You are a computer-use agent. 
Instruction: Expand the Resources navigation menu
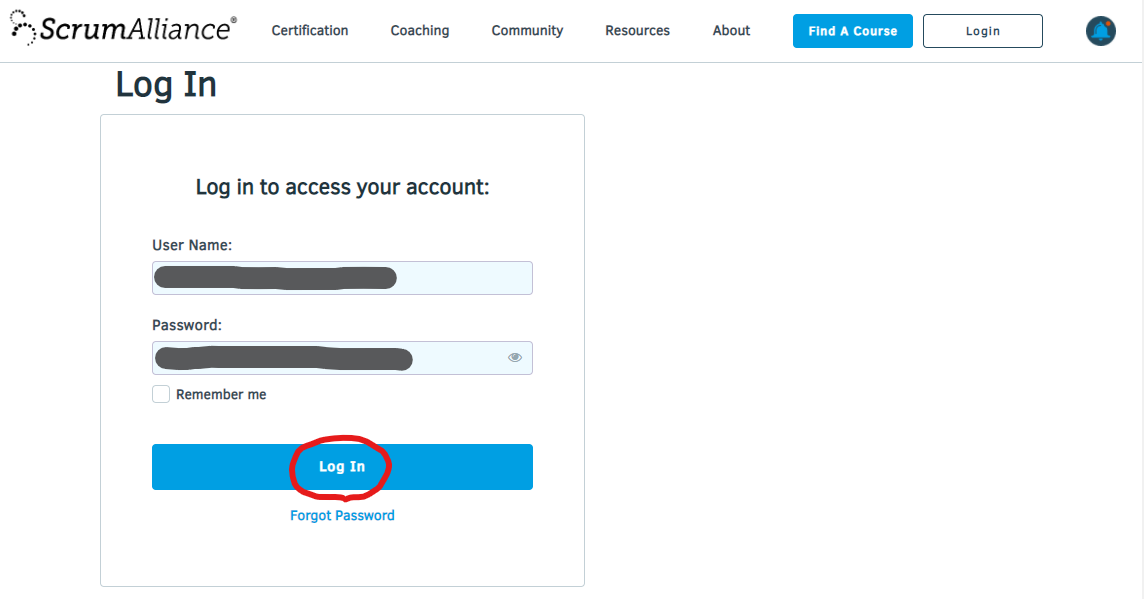pos(637,31)
